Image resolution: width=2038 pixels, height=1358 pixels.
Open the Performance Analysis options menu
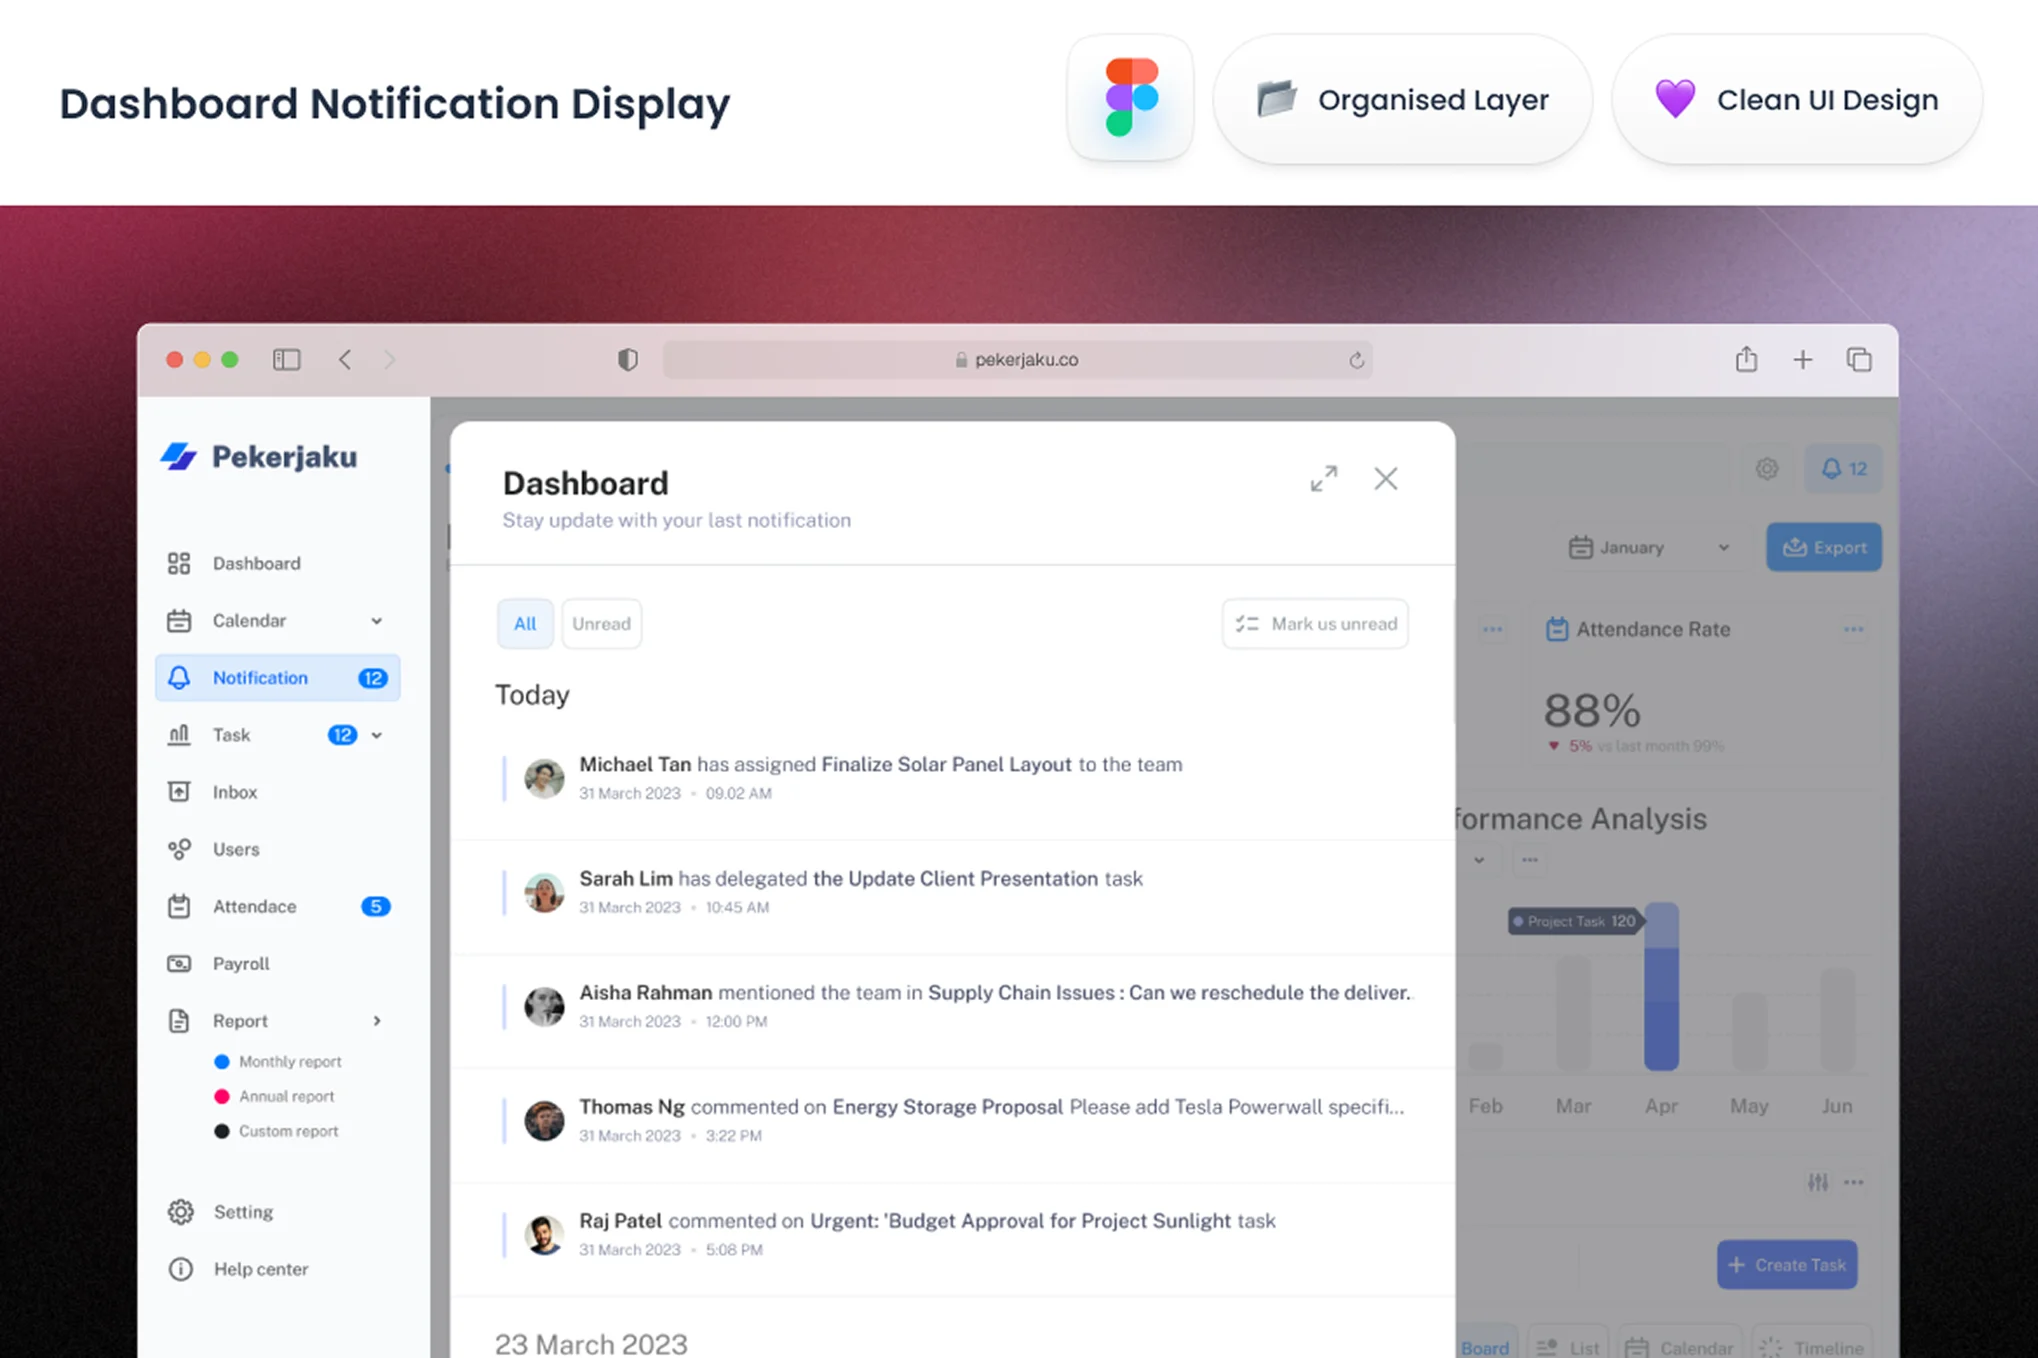click(1529, 860)
